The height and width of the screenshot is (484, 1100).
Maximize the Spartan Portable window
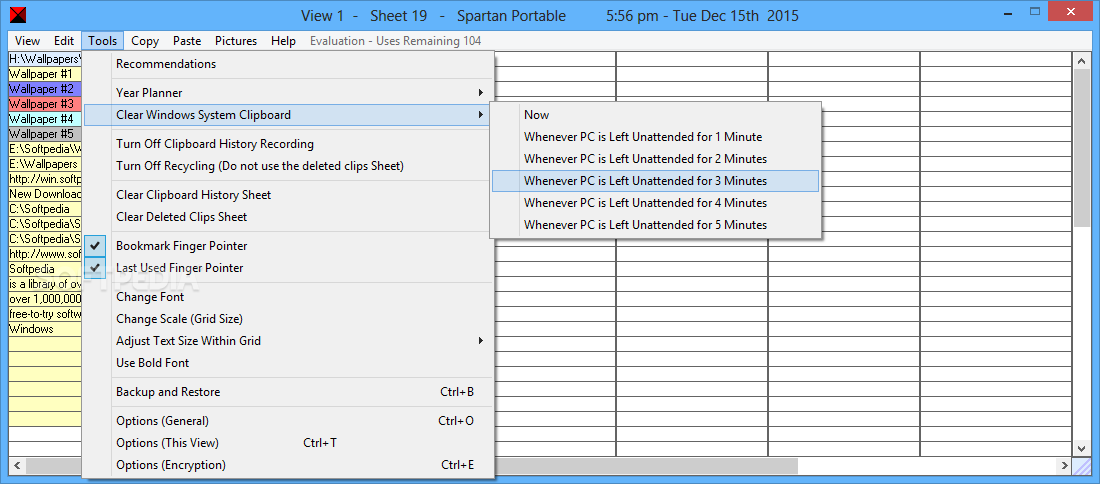coord(1035,12)
